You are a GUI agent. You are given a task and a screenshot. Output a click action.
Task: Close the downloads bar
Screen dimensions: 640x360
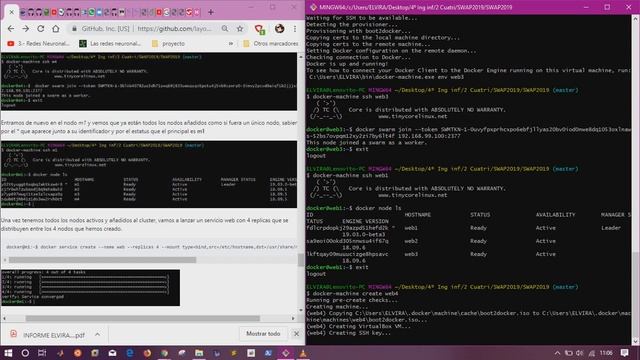(296, 334)
